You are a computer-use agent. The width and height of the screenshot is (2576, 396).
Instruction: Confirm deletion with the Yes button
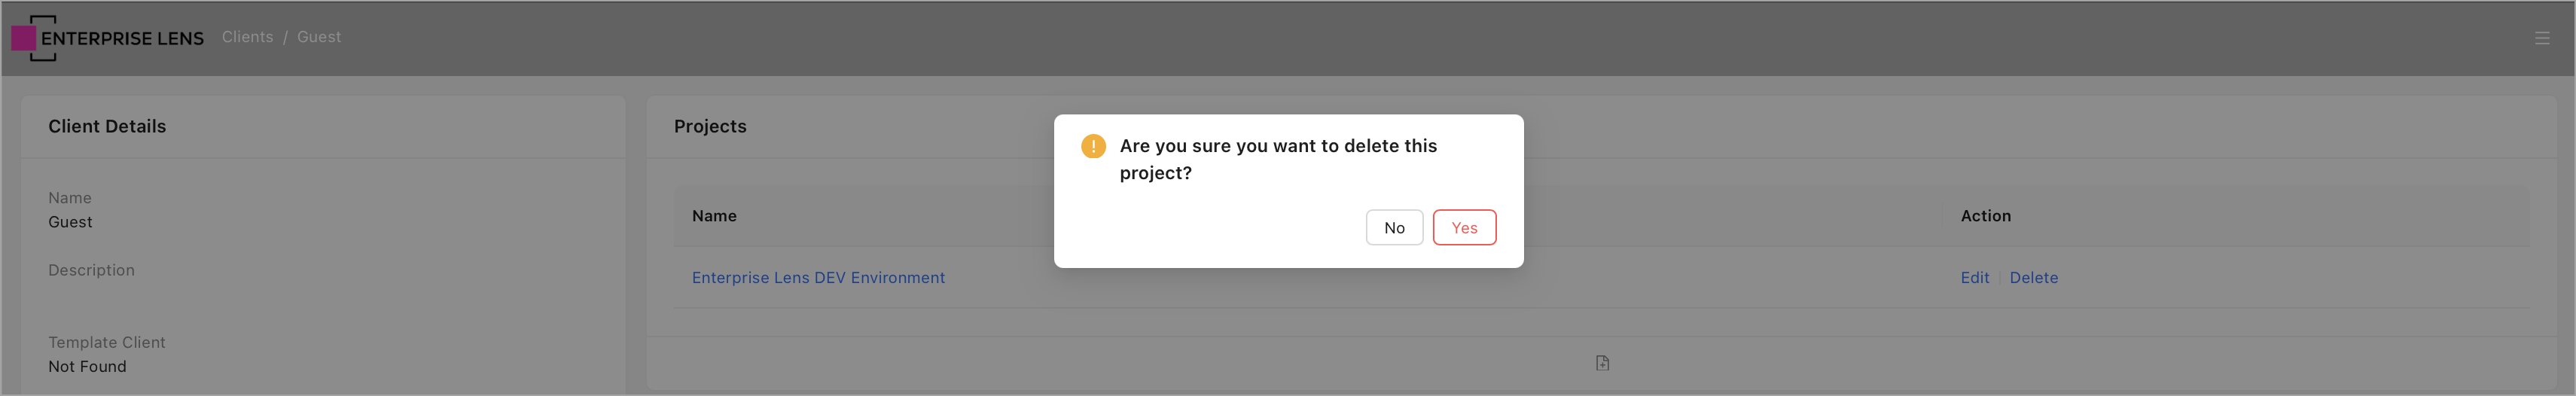(x=1464, y=228)
